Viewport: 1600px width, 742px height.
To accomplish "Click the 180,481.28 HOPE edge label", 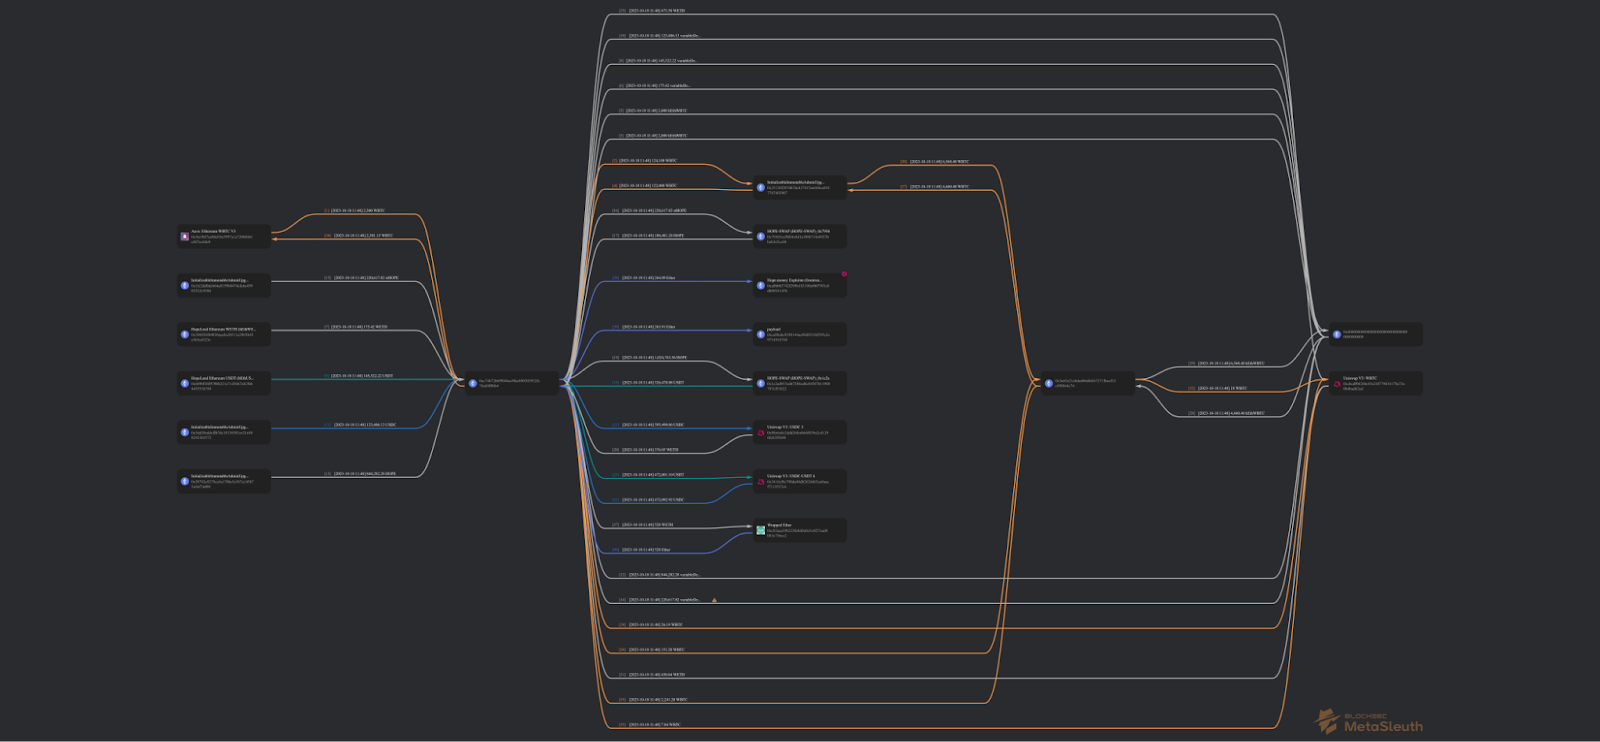I will point(648,236).
